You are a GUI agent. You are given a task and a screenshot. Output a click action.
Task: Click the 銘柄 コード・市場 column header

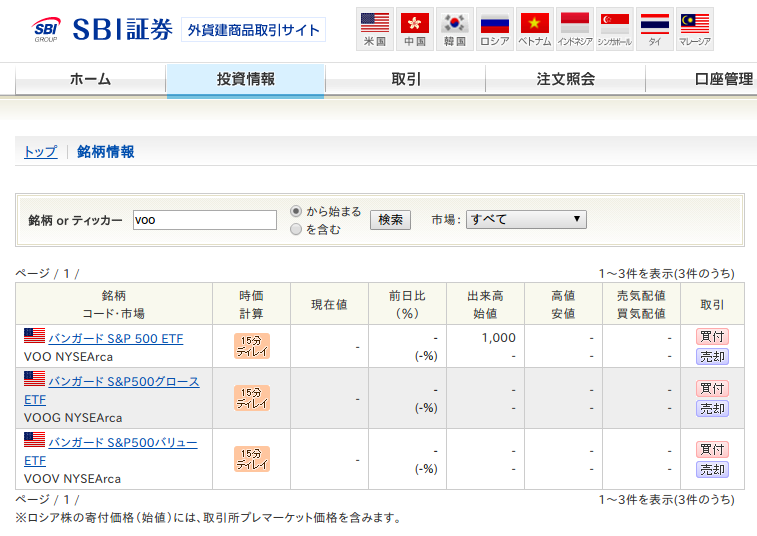click(x=114, y=304)
